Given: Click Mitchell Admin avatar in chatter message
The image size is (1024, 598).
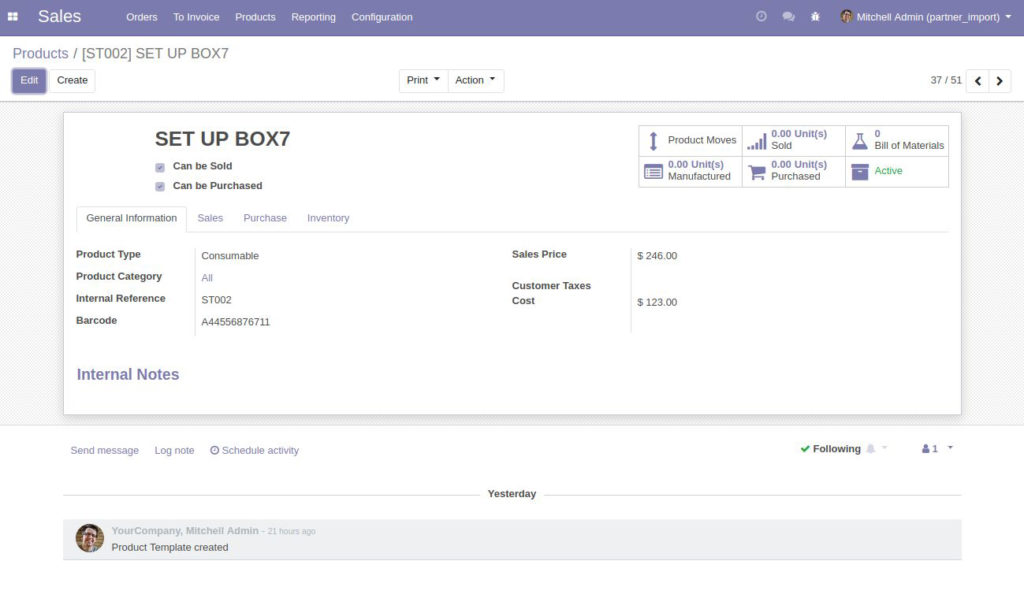Looking at the screenshot, I should 89,538.
